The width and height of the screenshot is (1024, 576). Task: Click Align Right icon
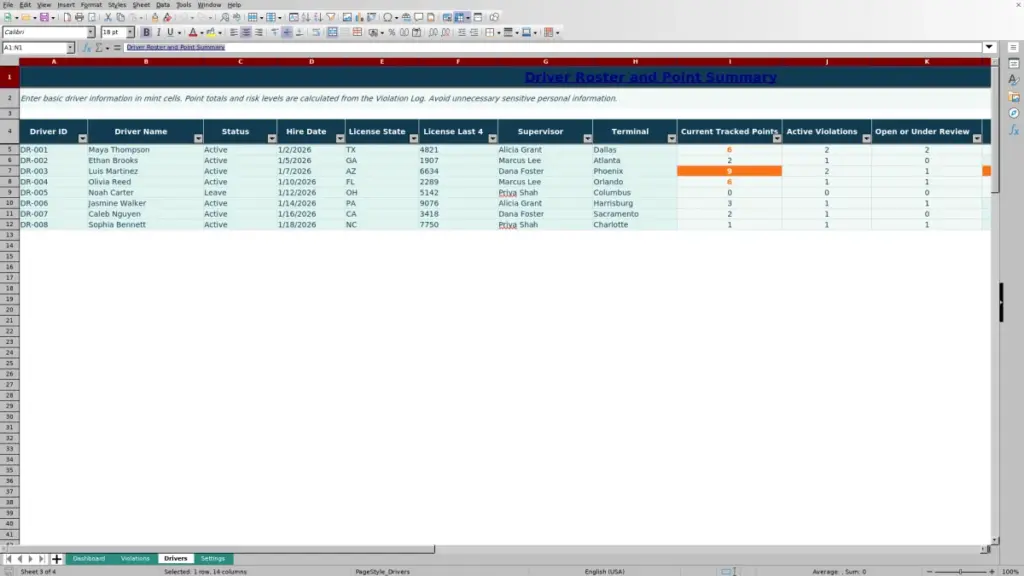(x=259, y=33)
